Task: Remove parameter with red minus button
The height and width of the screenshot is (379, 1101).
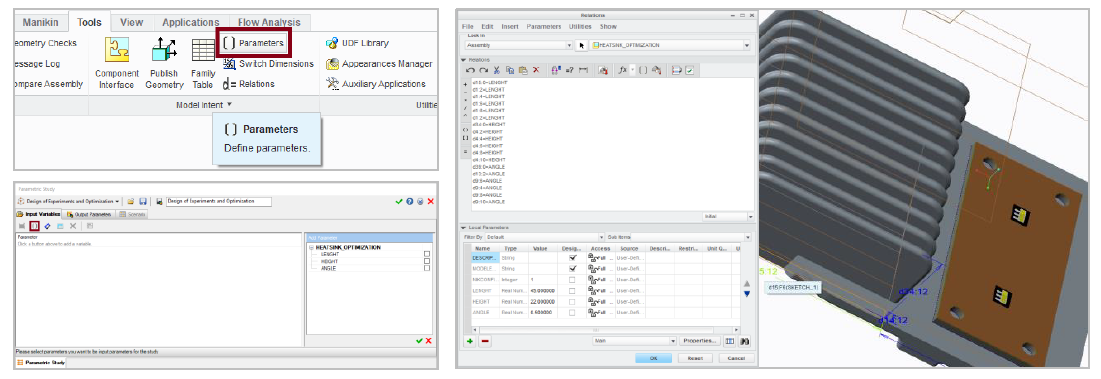Action: coord(484,341)
